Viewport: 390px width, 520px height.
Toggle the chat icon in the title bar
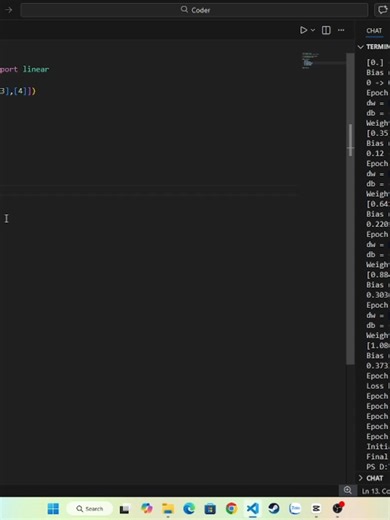coord(383,10)
